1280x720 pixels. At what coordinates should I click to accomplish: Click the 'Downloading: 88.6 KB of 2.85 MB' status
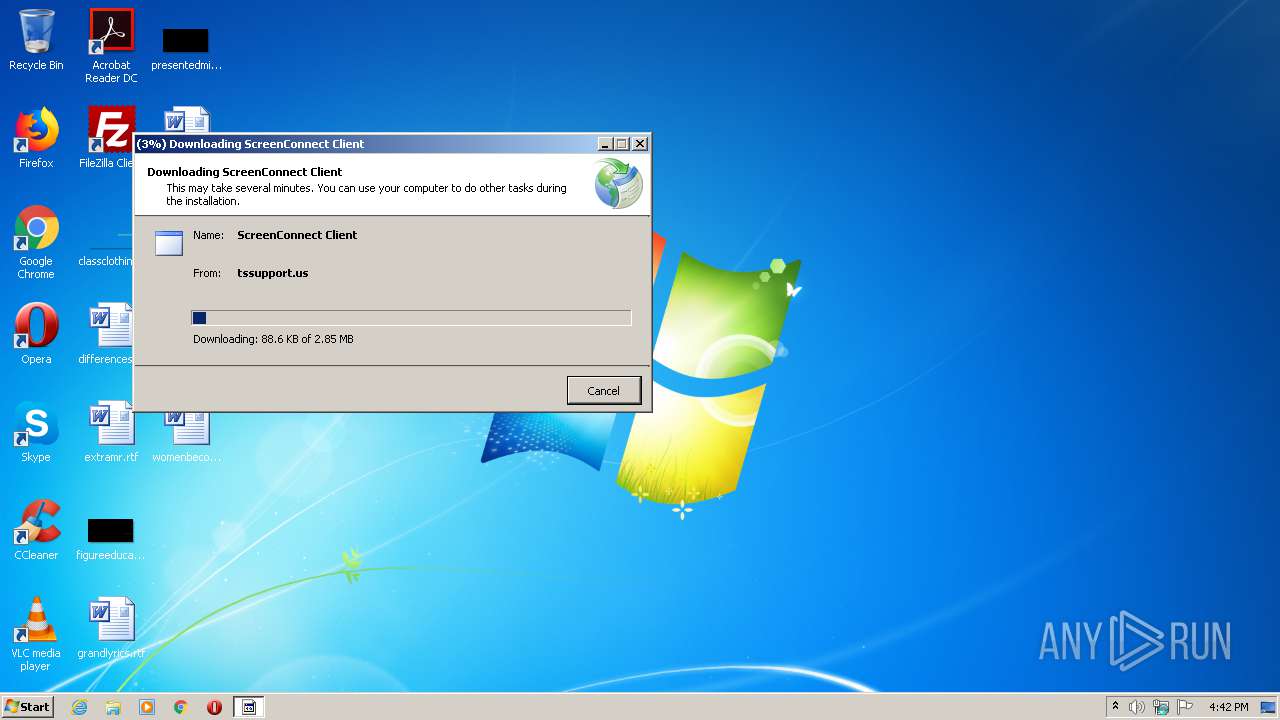click(273, 339)
